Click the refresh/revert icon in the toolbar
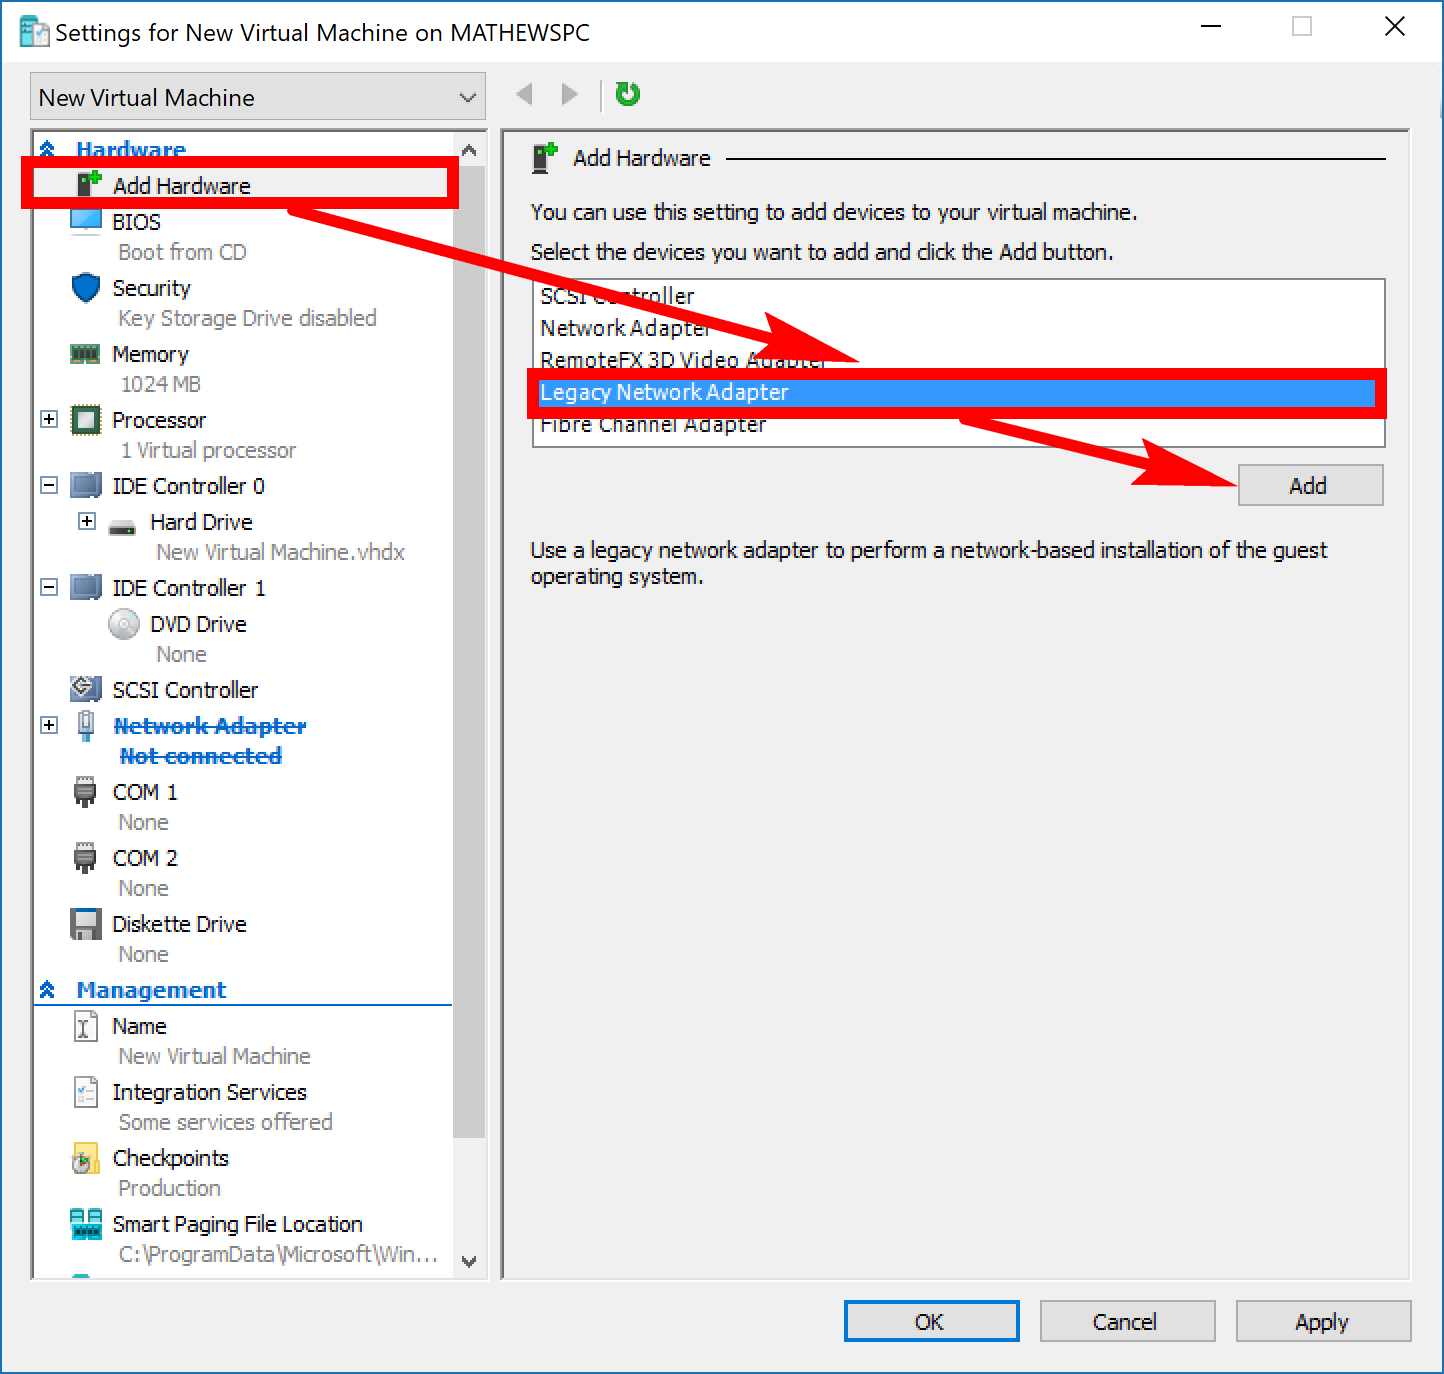 [627, 93]
